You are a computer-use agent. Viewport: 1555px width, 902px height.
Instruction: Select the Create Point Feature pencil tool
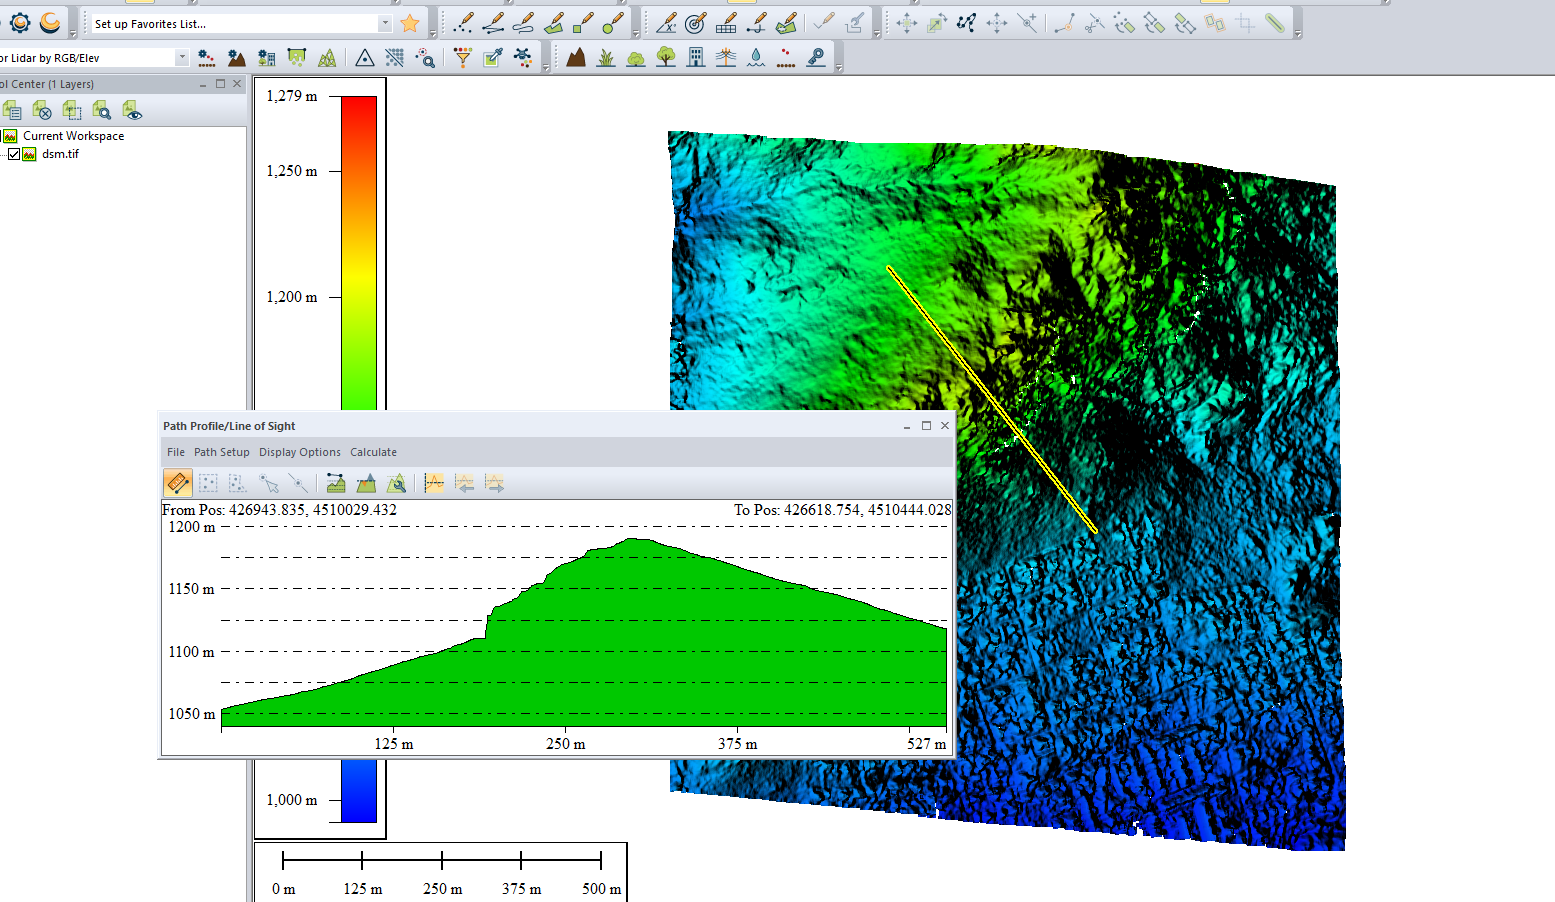(x=463, y=23)
